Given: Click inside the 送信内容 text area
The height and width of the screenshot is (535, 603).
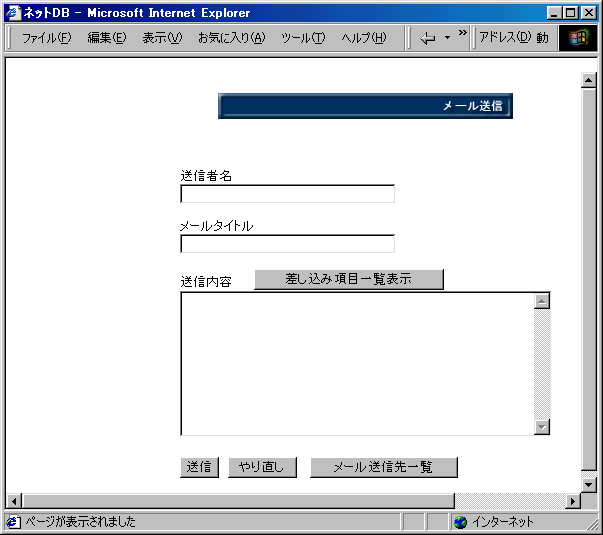Looking at the screenshot, I should [357, 364].
